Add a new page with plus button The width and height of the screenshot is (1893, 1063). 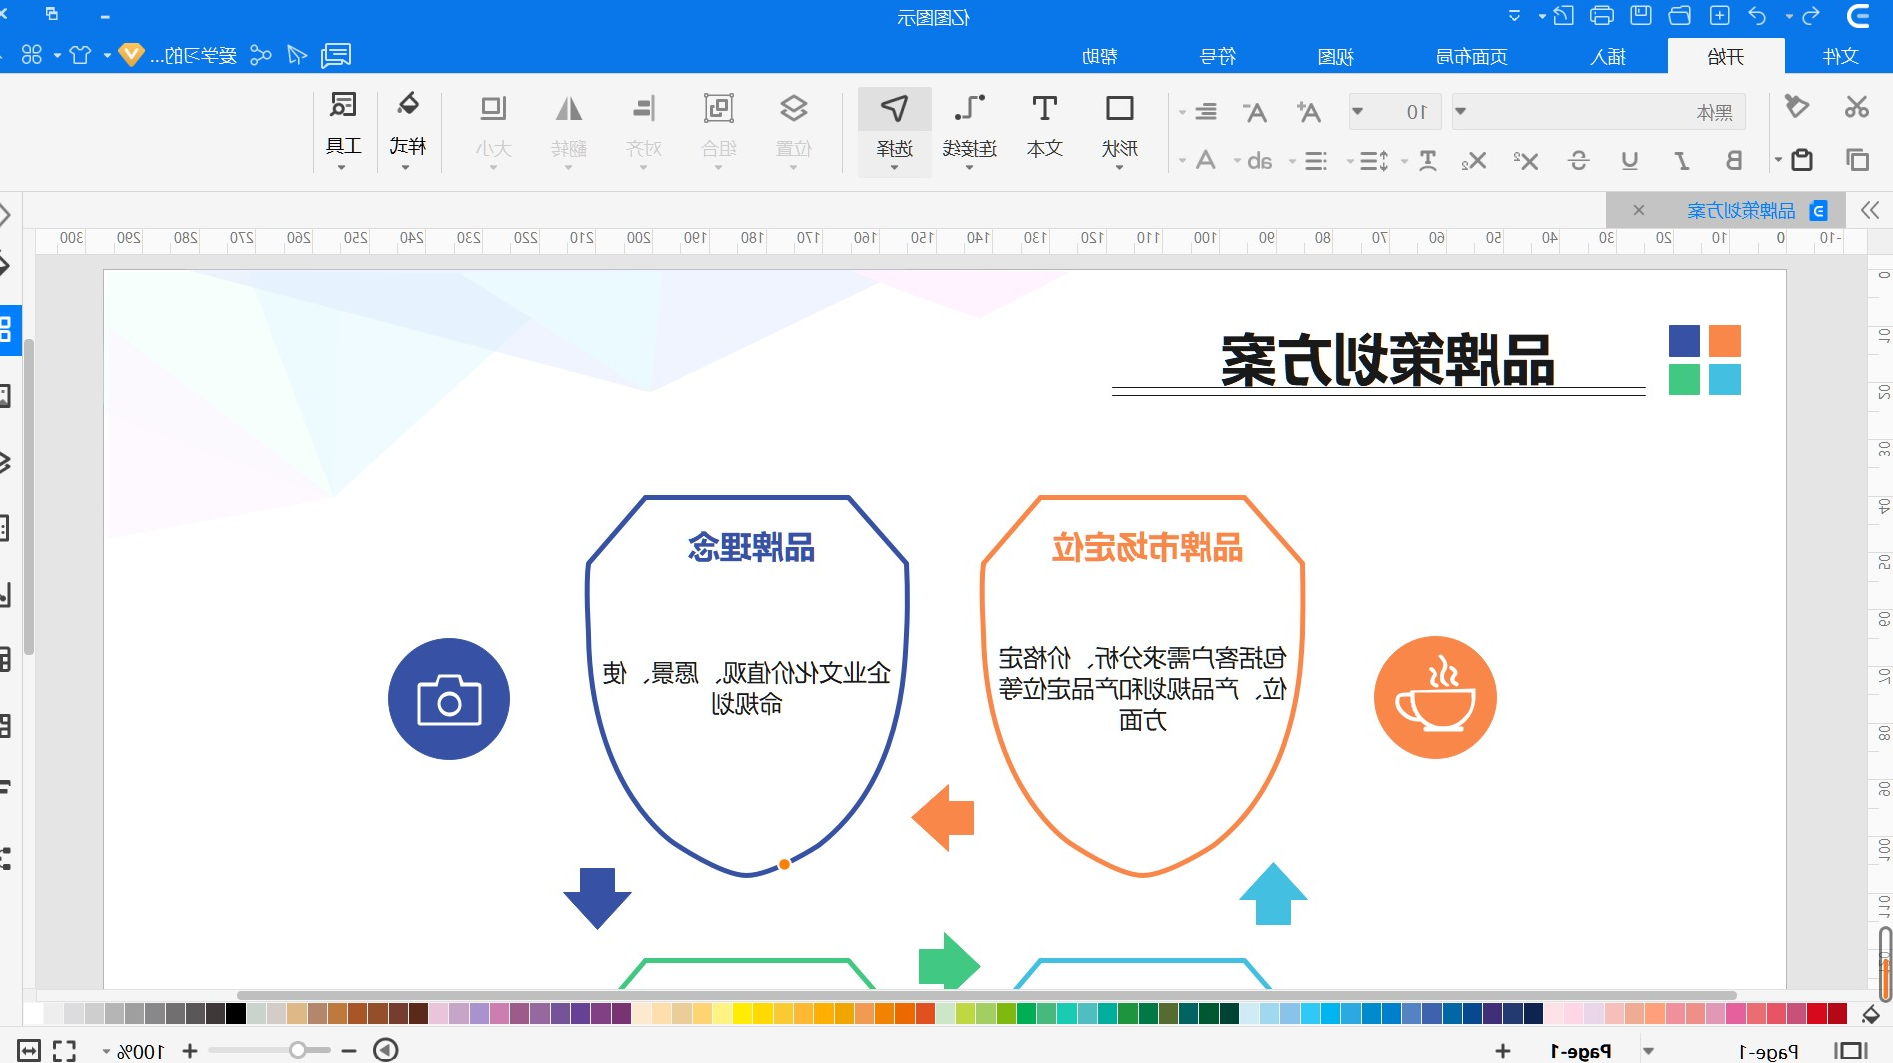pyautogui.click(x=1503, y=1050)
